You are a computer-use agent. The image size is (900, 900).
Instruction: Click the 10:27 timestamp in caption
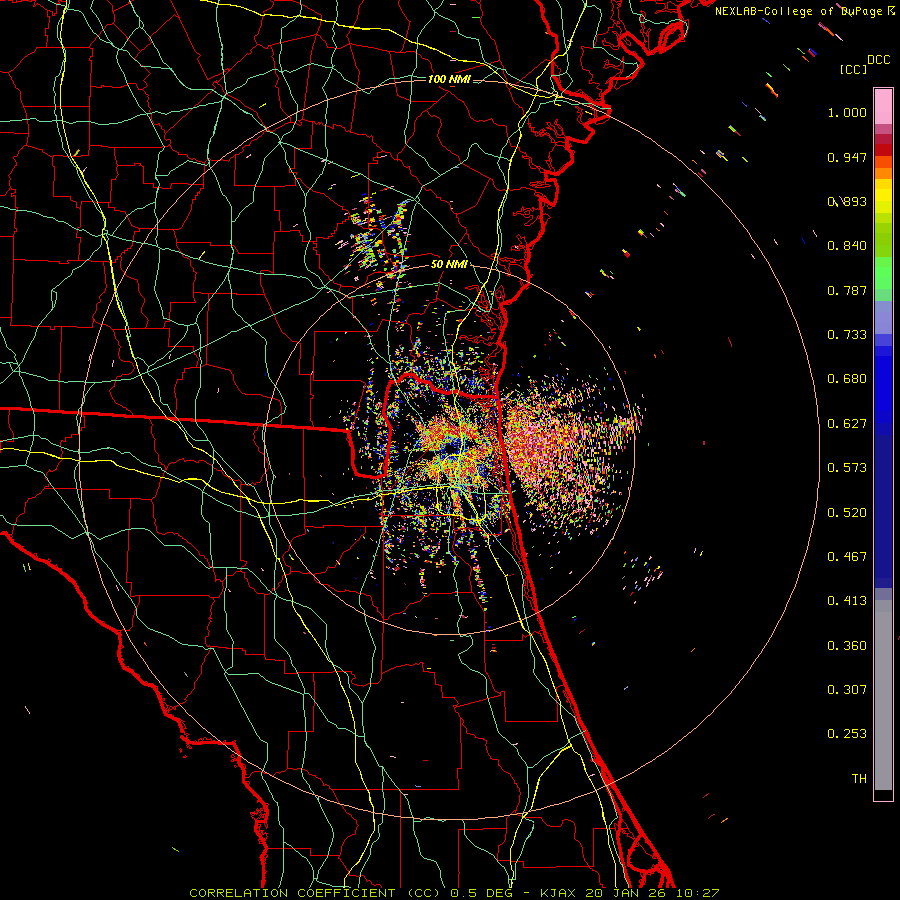pyautogui.click(x=700, y=893)
